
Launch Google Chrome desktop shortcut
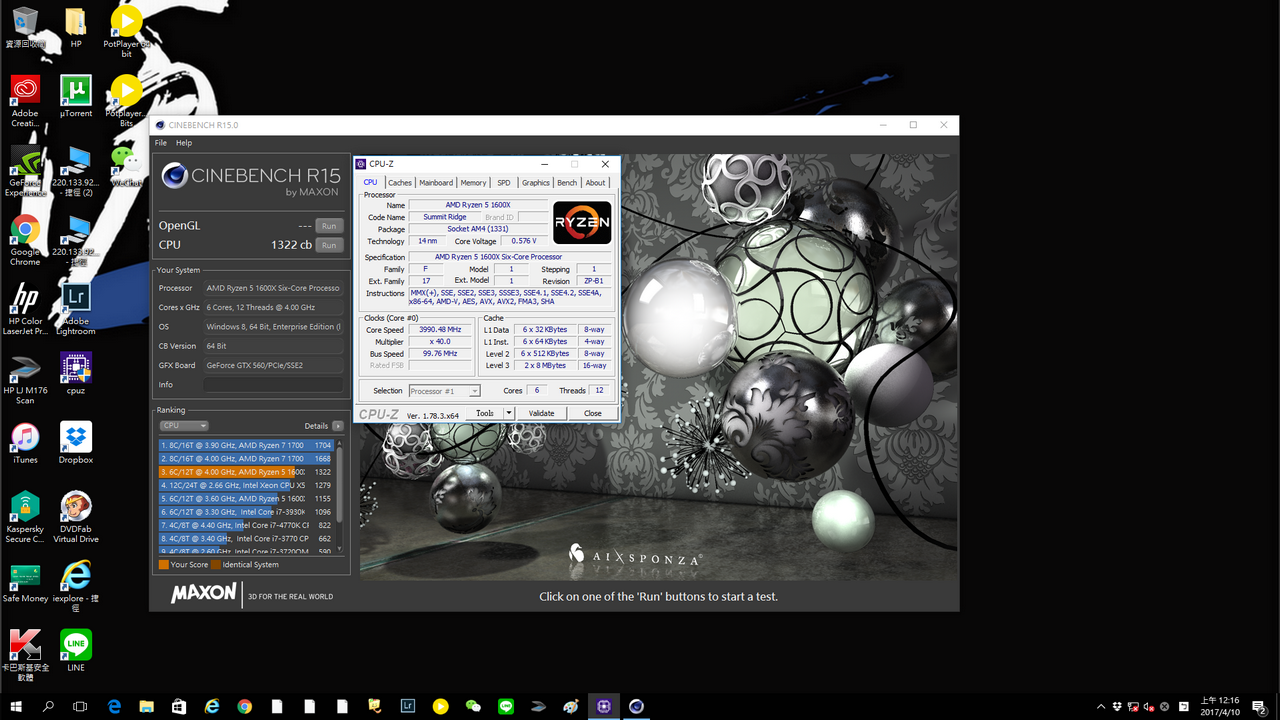[x=25, y=240]
